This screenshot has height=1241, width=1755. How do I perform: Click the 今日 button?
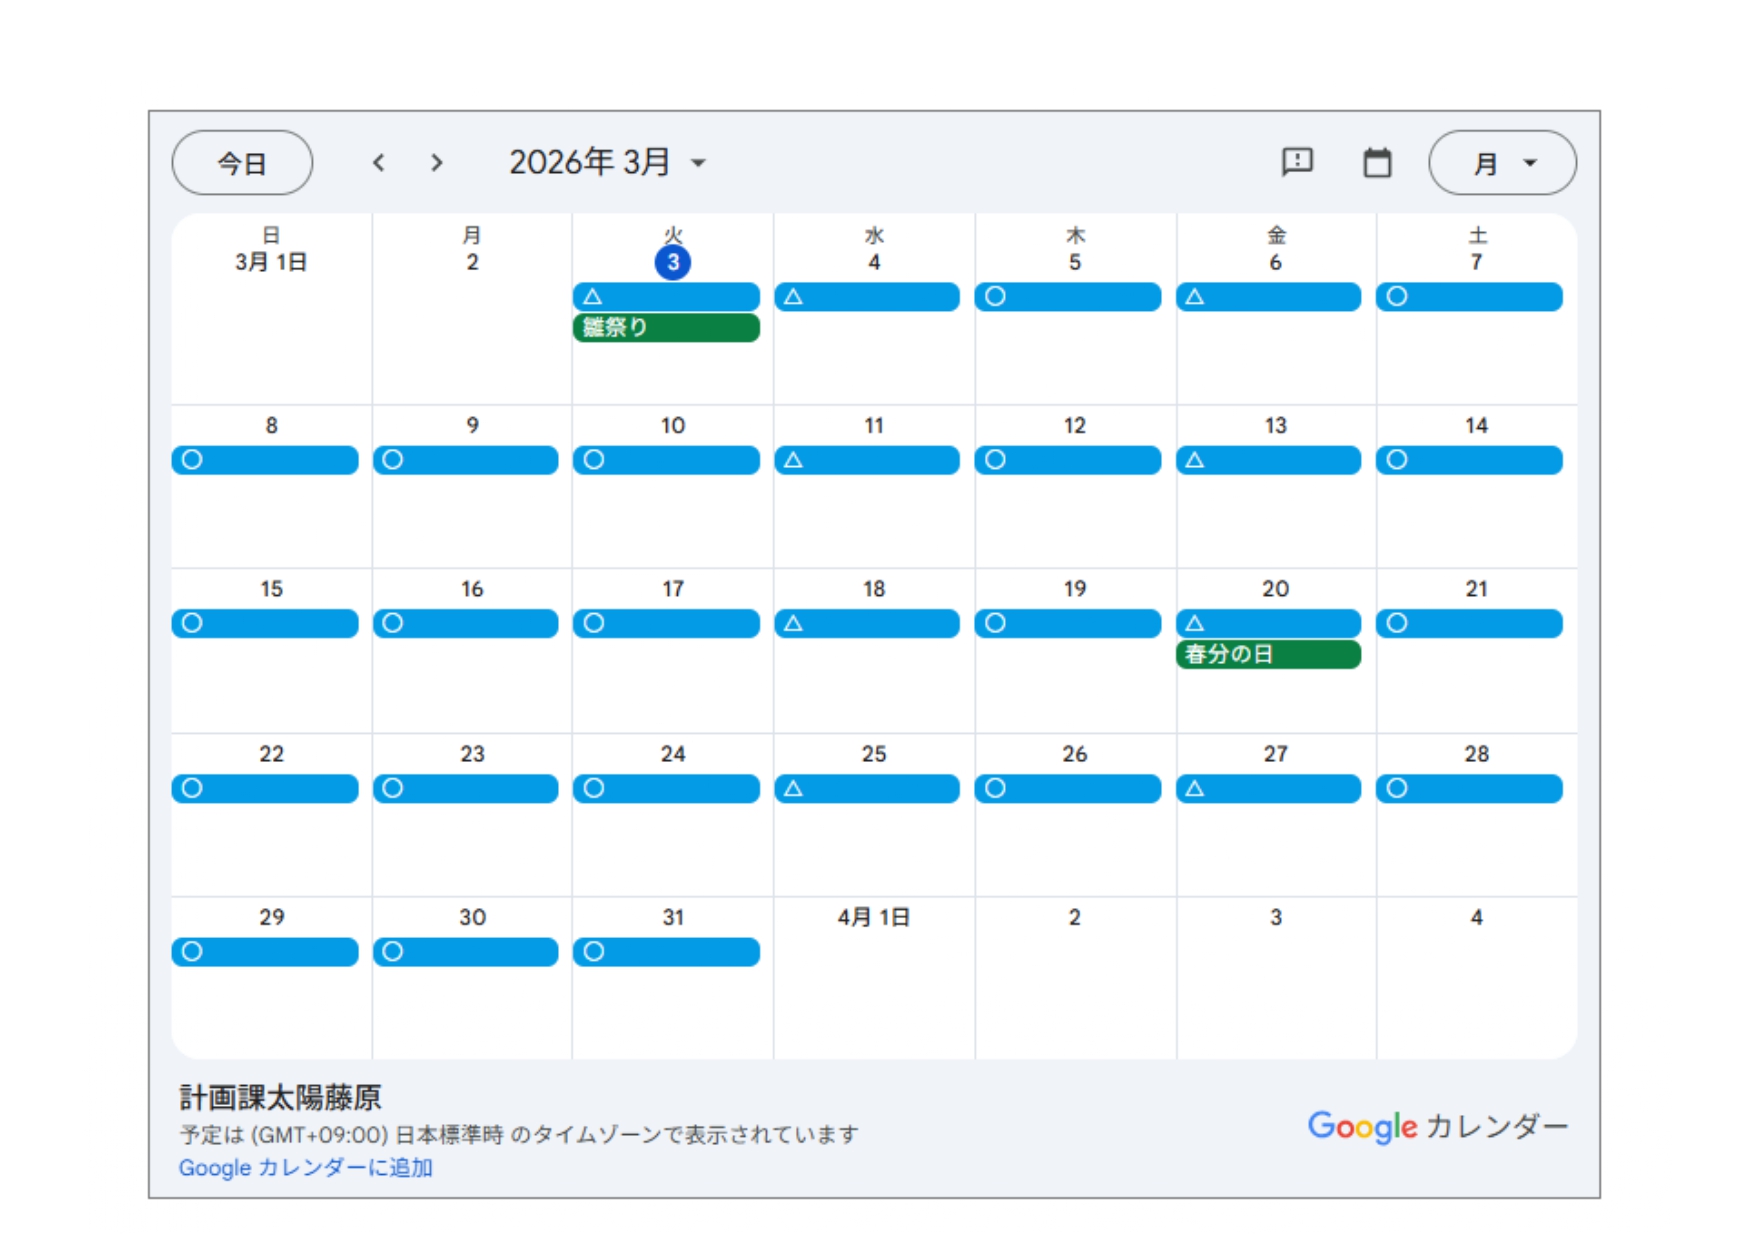242,163
